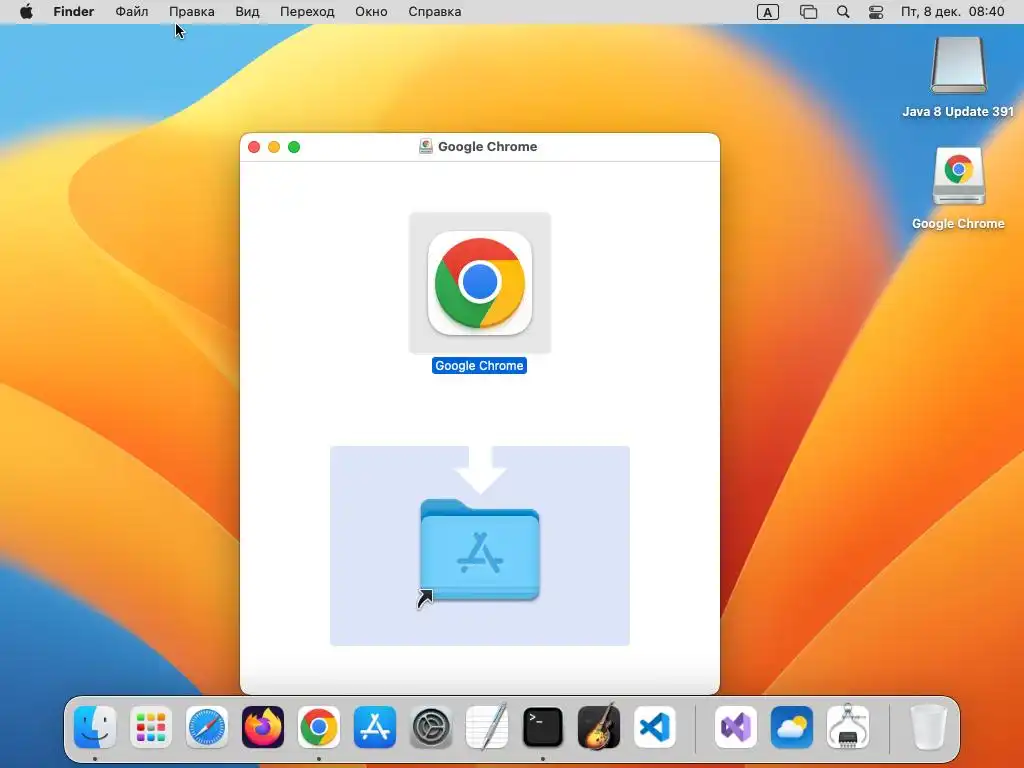Launch Google Chrome from the Dock
This screenshot has width=1024, height=768.
point(319,727)
